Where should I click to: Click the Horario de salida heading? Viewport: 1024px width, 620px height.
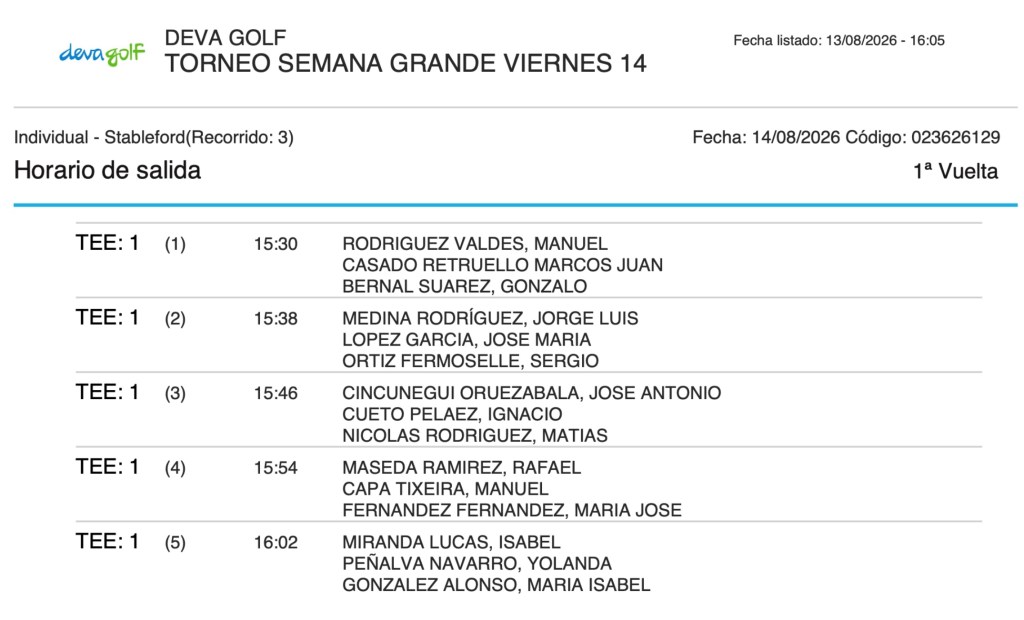point(107,171)
